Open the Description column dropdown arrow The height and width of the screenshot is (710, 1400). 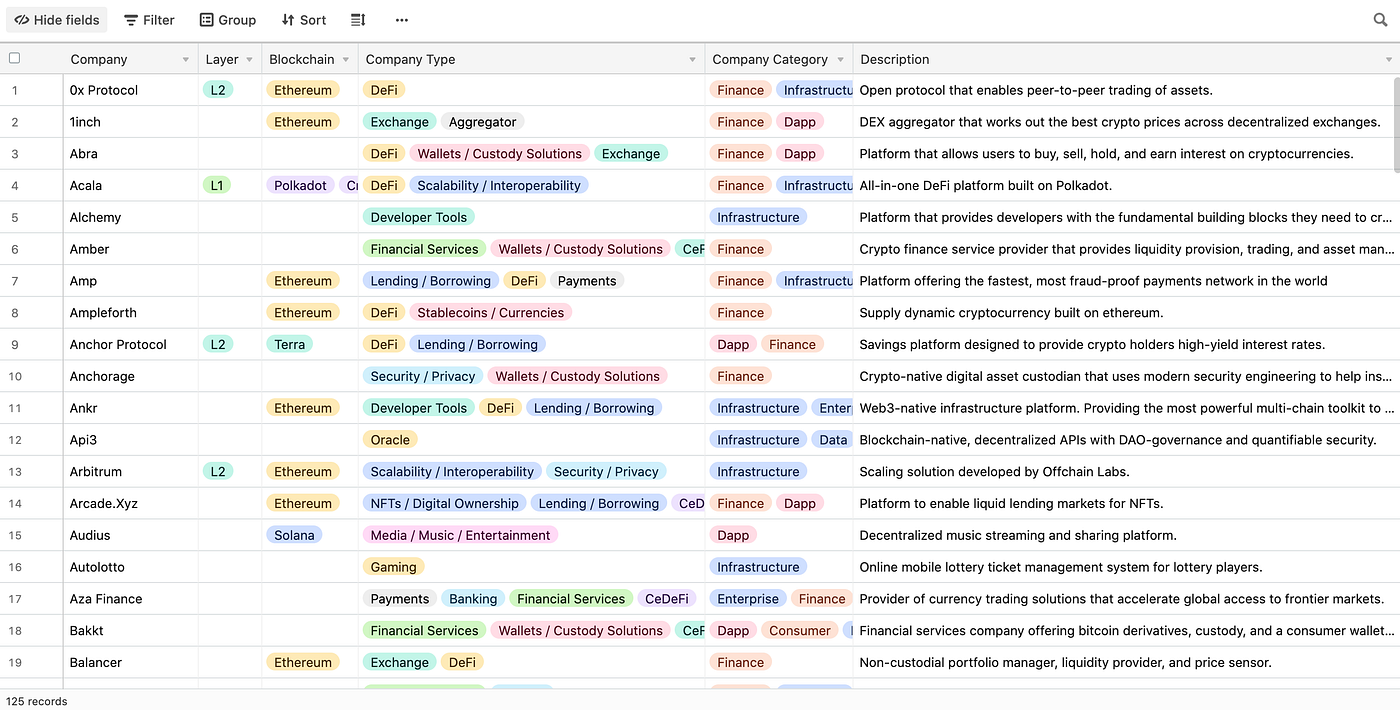1388,60
